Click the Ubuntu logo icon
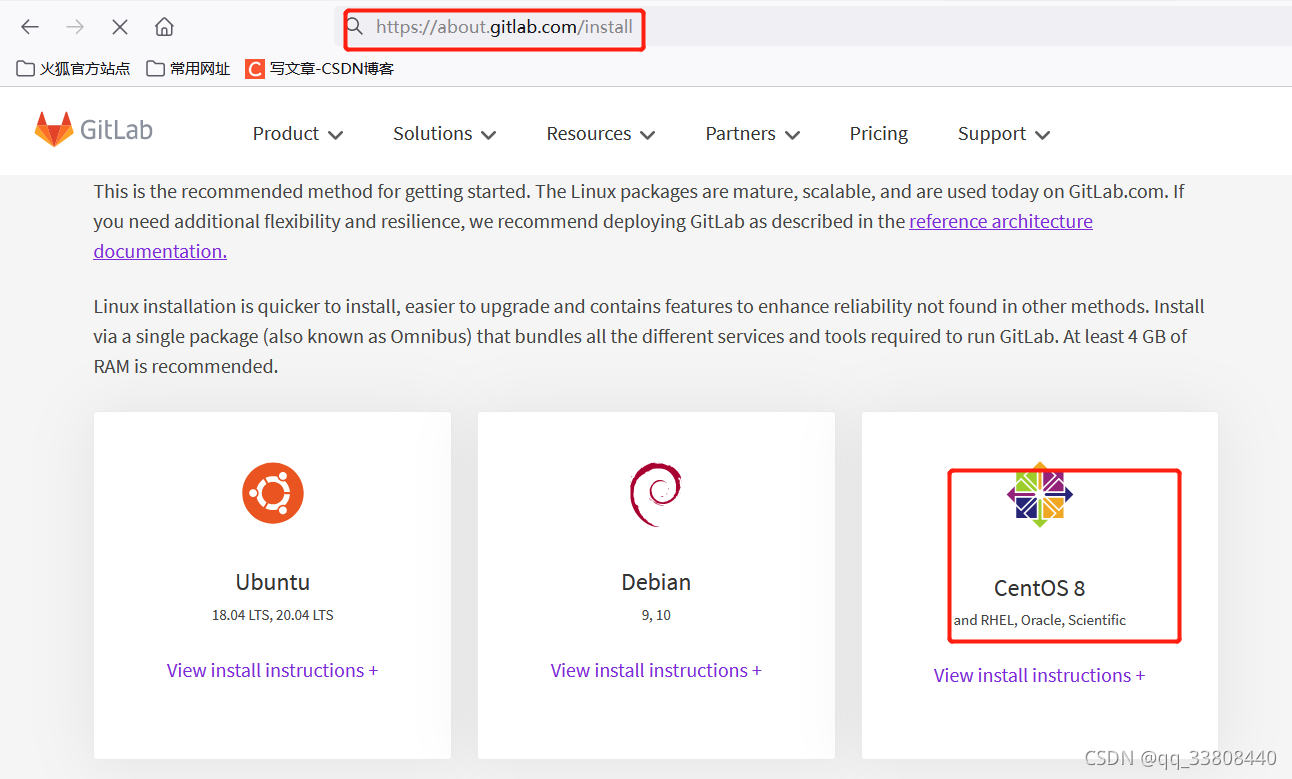 (272, 493)
